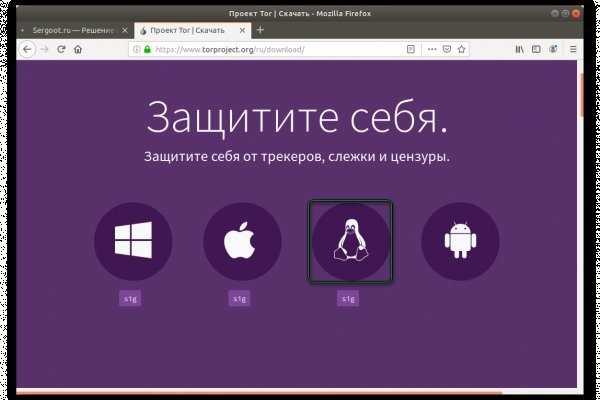Open a new tab with plus button
This screenshot has width=600, height=400.
(261, 30)
